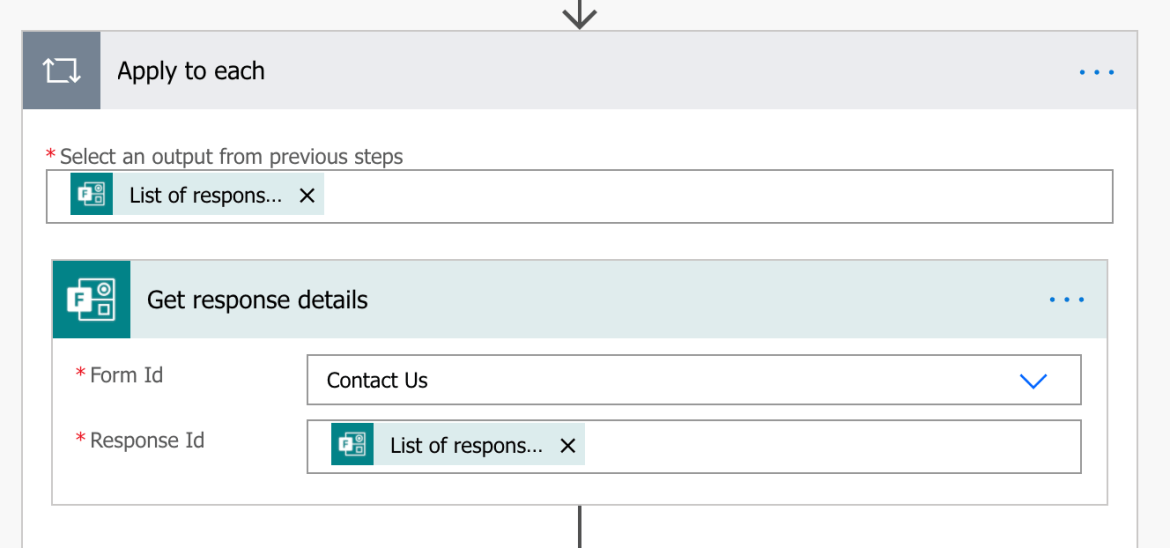The image size is (1170, 548).
Task: Click the Form Id field label
Action: tap(126, 375)
